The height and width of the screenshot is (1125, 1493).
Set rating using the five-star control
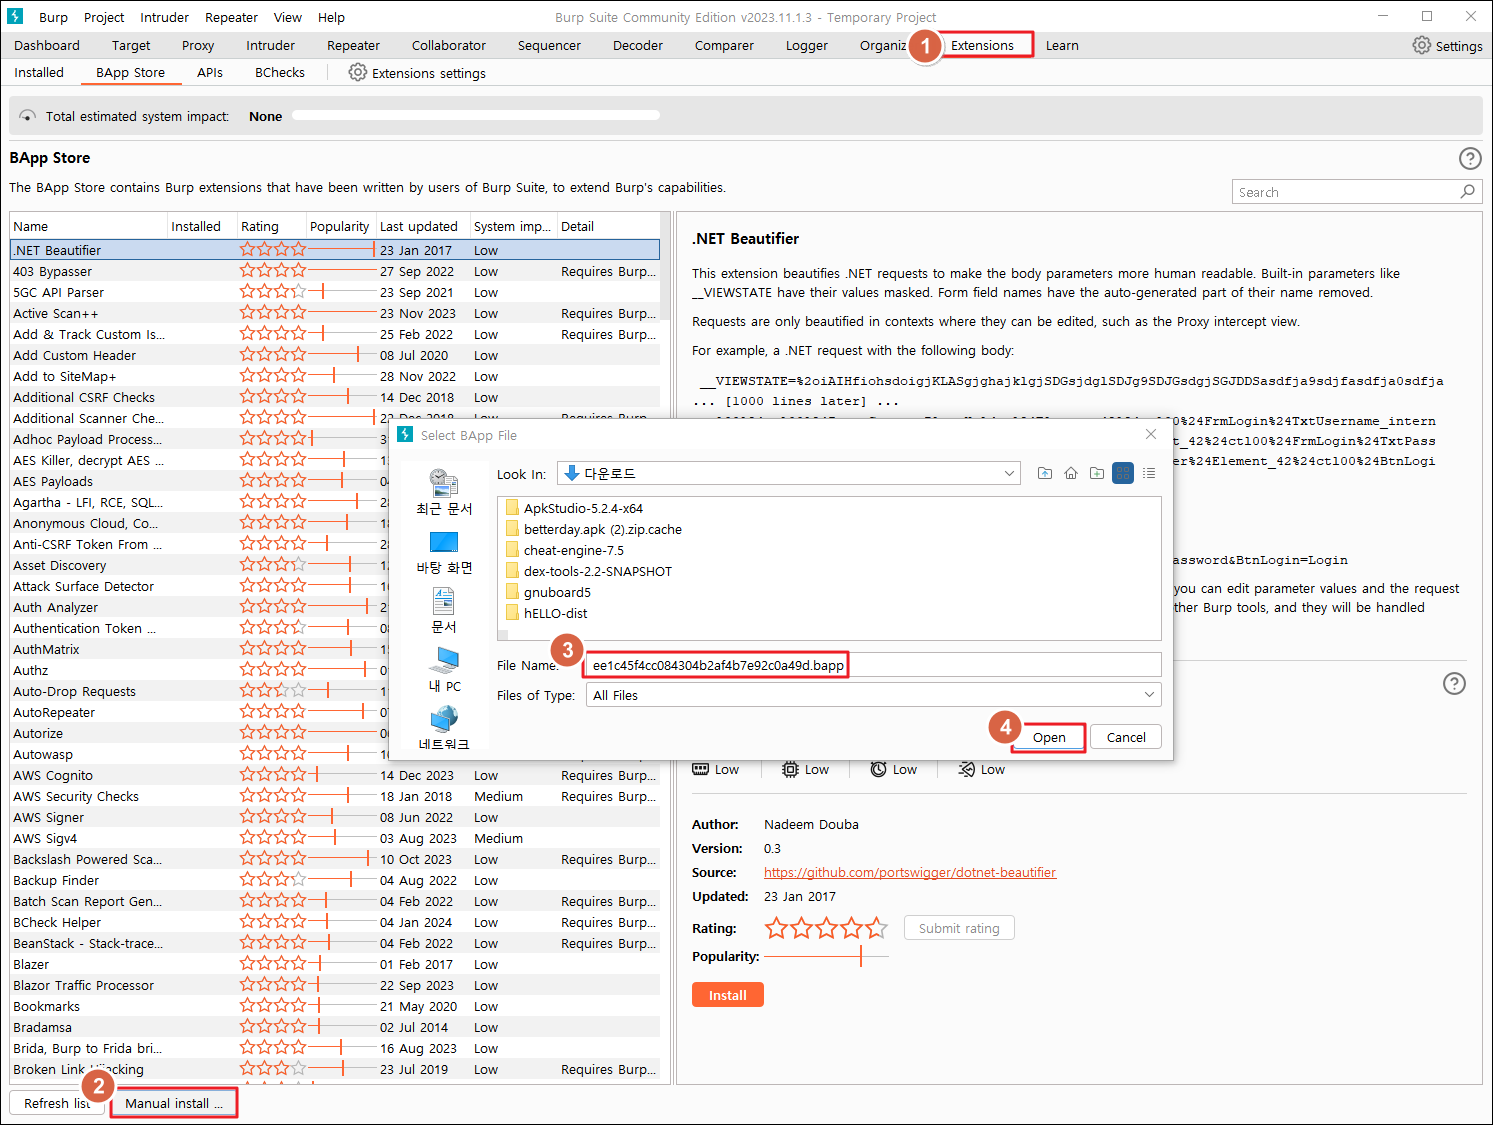[826, 928]
